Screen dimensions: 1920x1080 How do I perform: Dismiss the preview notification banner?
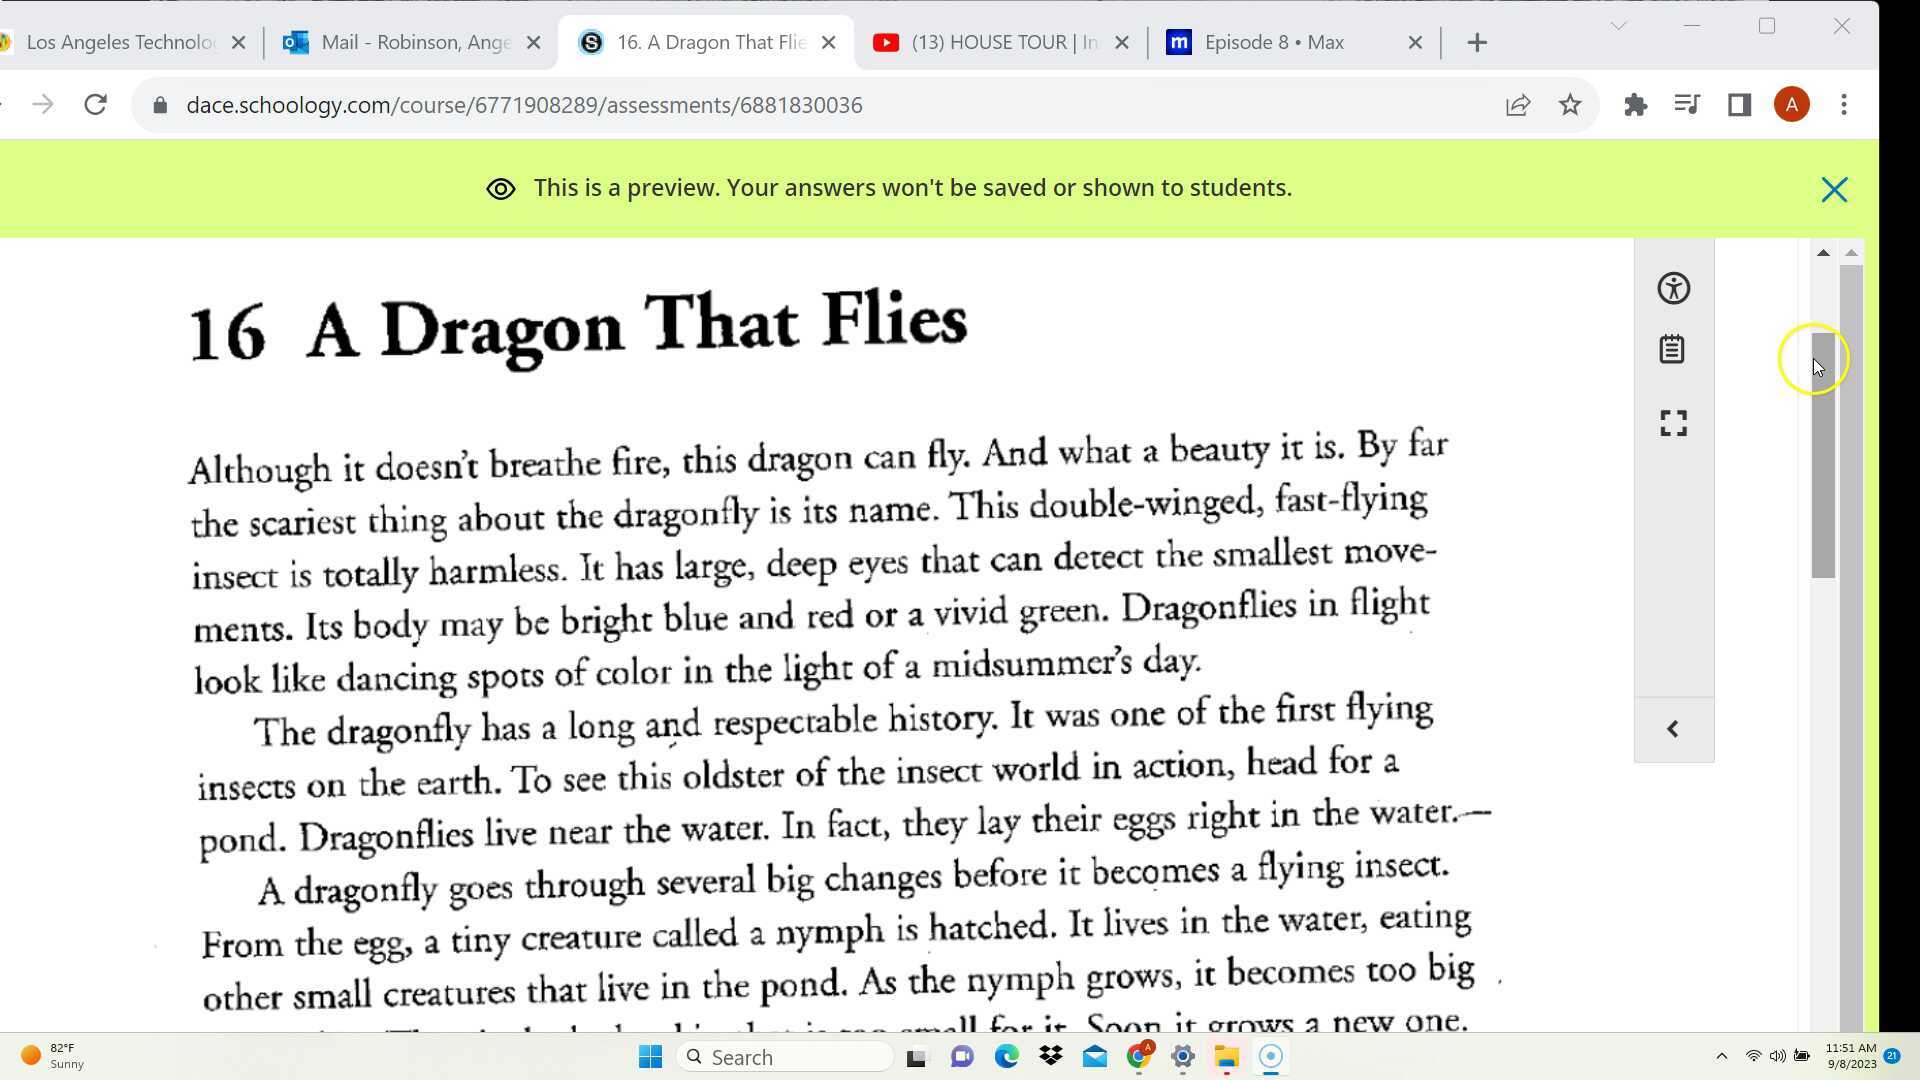(1834, 189)
